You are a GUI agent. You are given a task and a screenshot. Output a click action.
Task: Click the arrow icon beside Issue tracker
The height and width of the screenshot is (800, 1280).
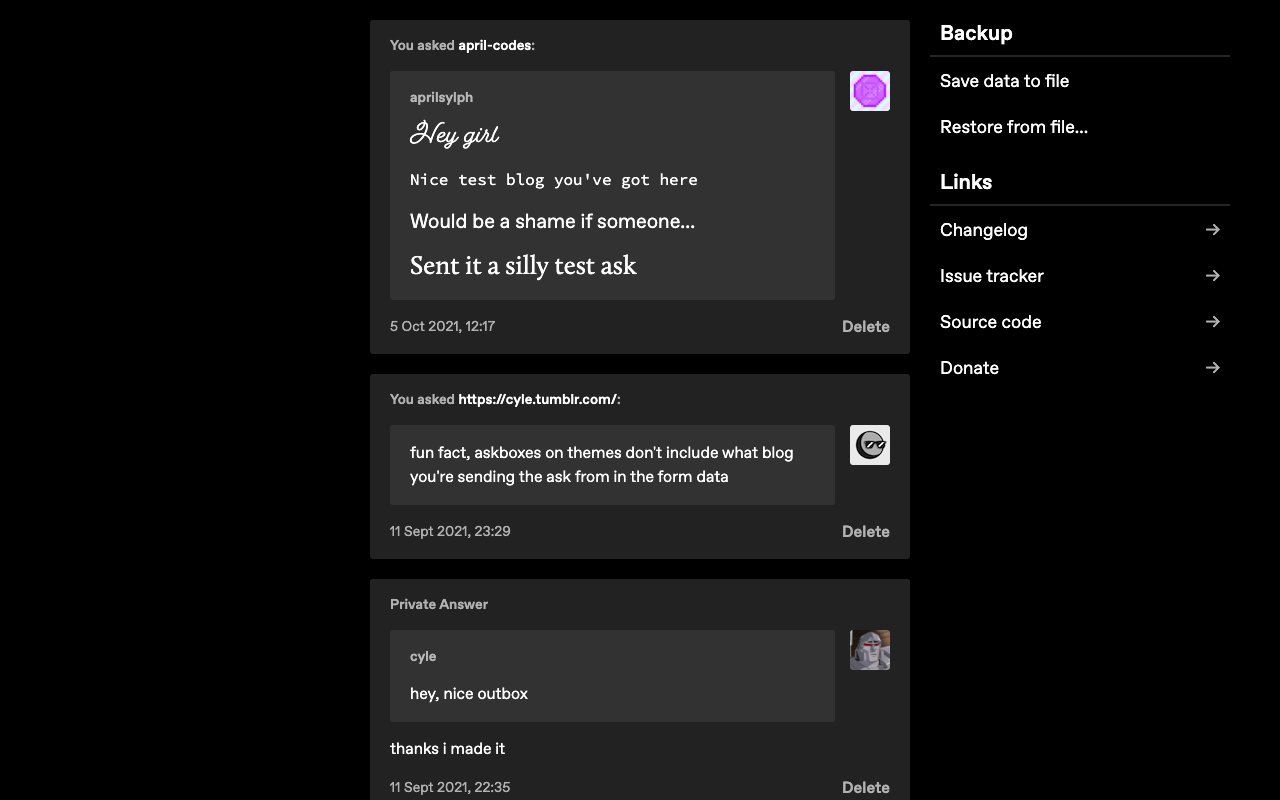[x=1212, y=275]
